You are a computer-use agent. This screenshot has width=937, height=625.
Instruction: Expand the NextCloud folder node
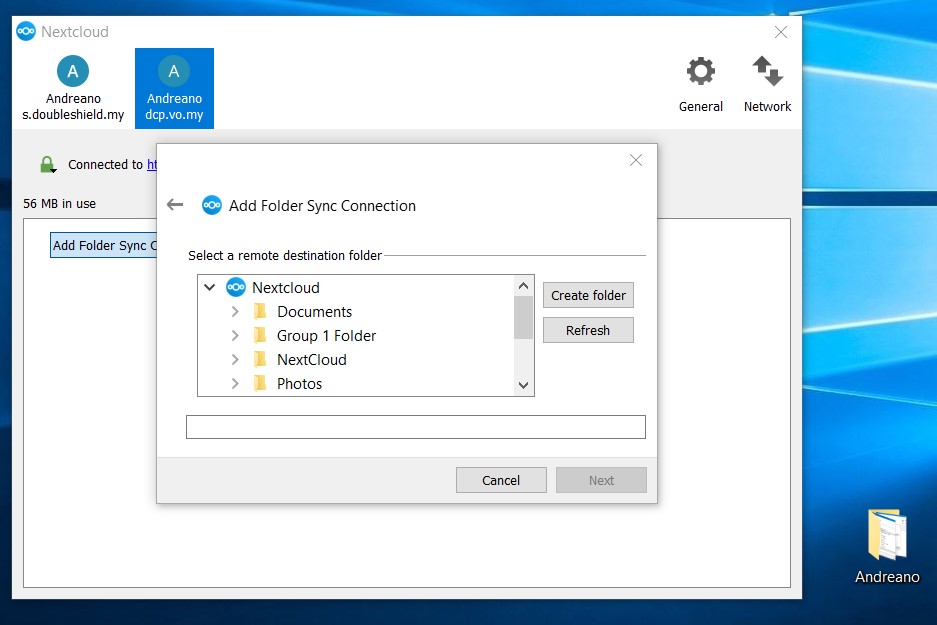click(235, 360)
